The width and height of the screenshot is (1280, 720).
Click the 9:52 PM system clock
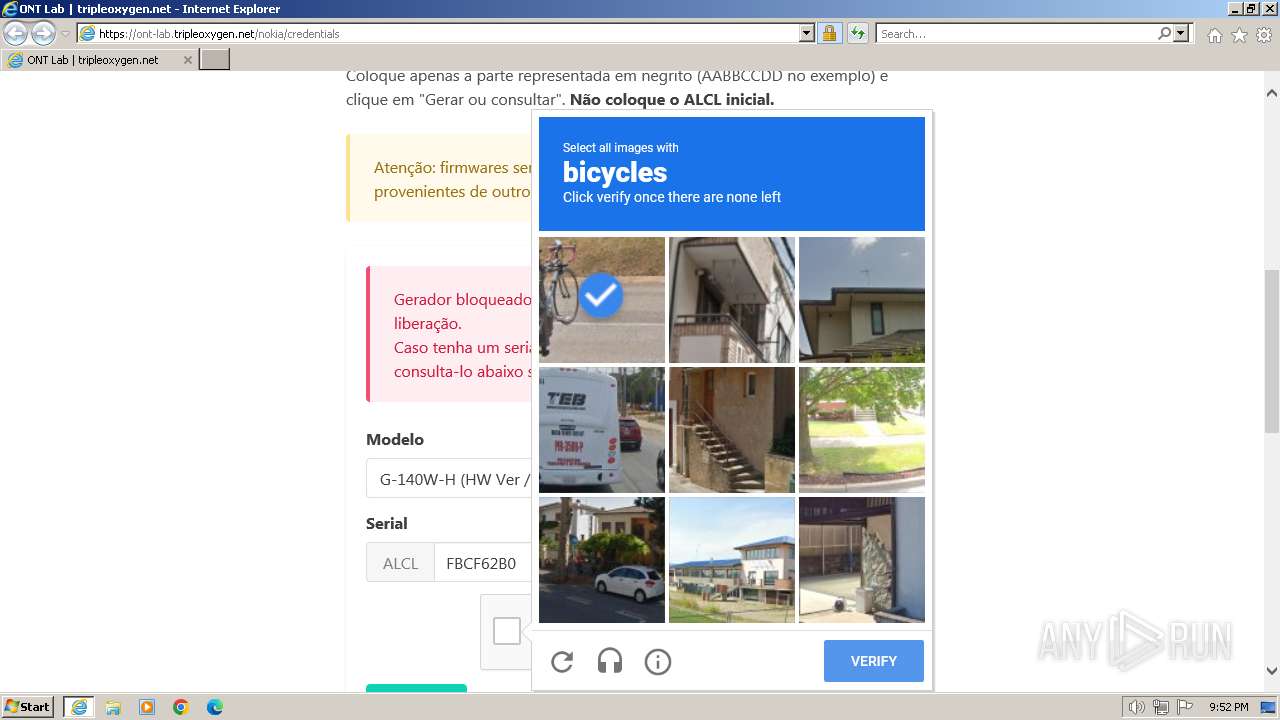1228,707
